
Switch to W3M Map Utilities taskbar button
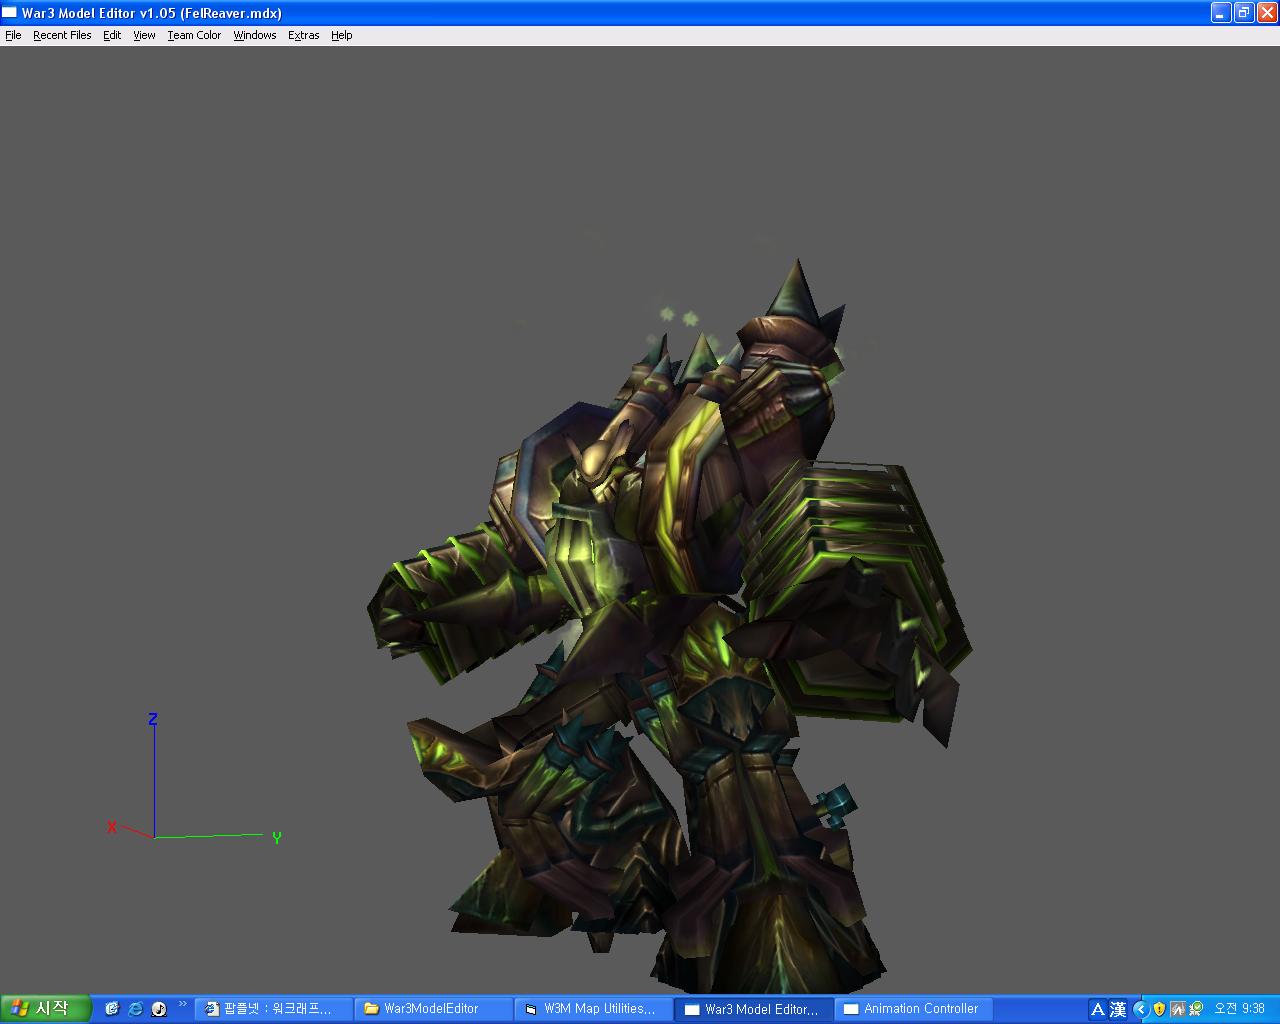click(593, 1009)
